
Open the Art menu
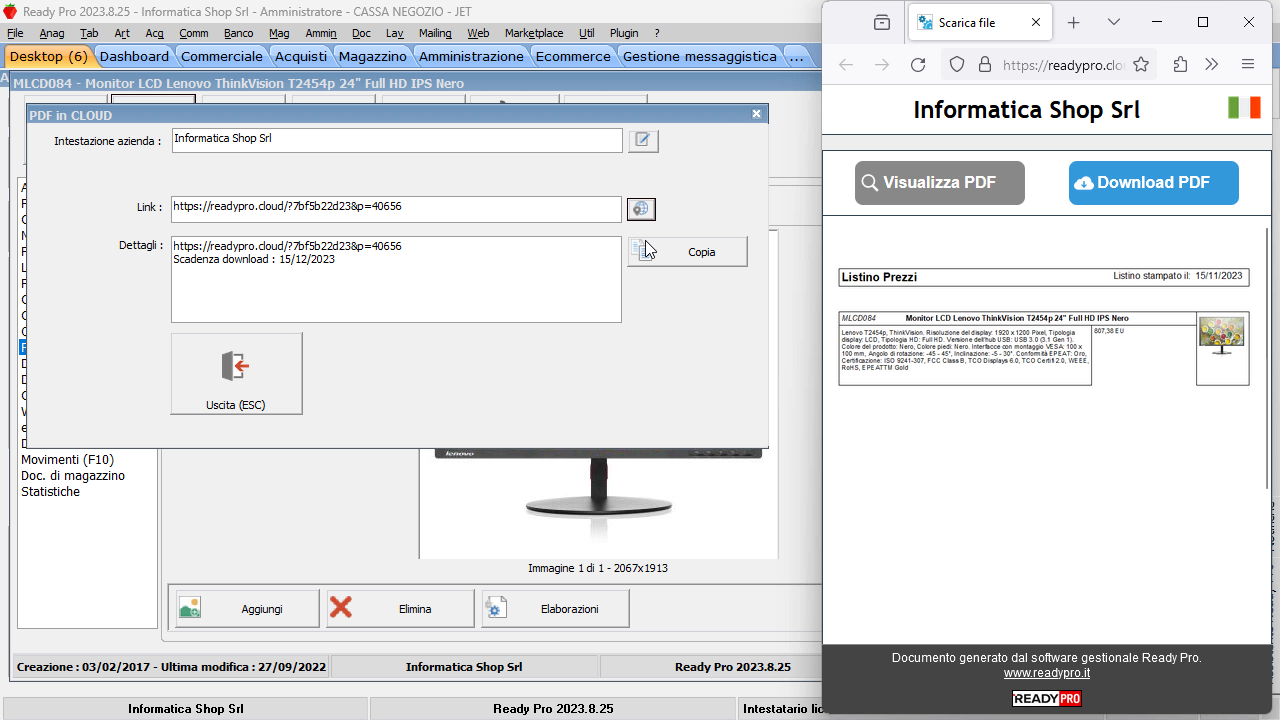[x=122, y=33]
